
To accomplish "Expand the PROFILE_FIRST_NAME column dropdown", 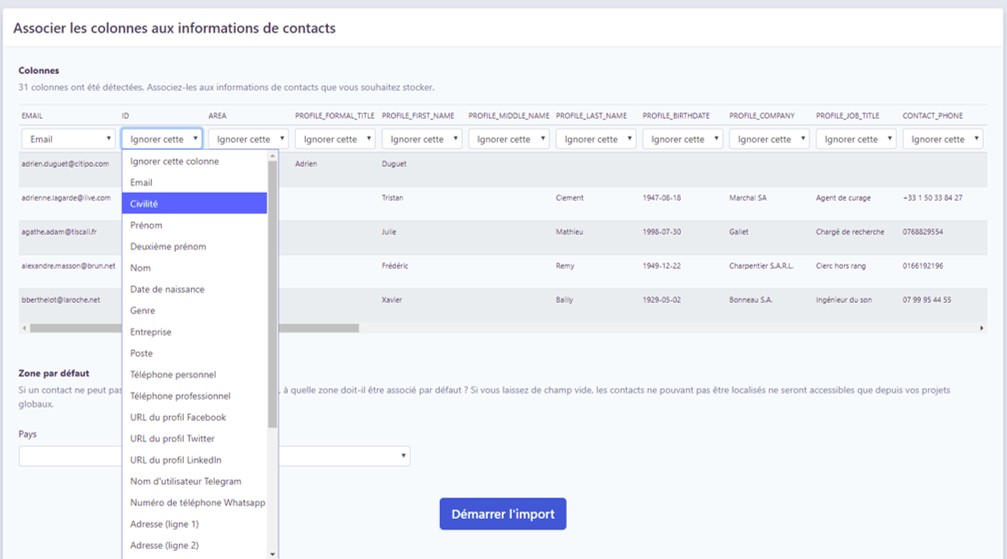I will [421, 139].
